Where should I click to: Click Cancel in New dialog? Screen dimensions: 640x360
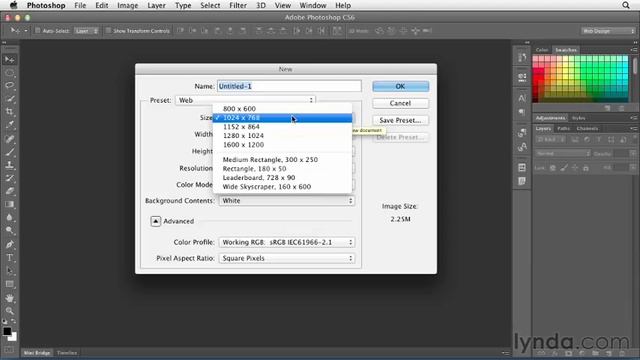pyautogui.click(x=400, y=103)
